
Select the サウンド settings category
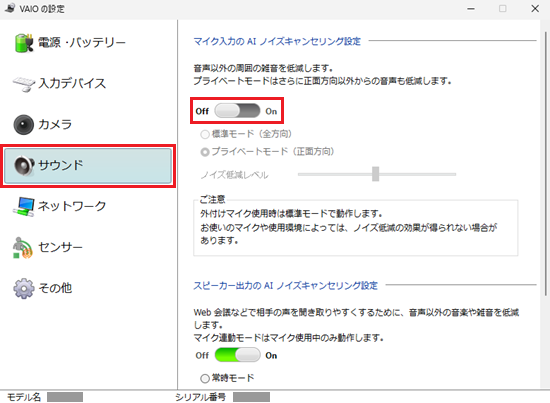(x=88, y=166)
